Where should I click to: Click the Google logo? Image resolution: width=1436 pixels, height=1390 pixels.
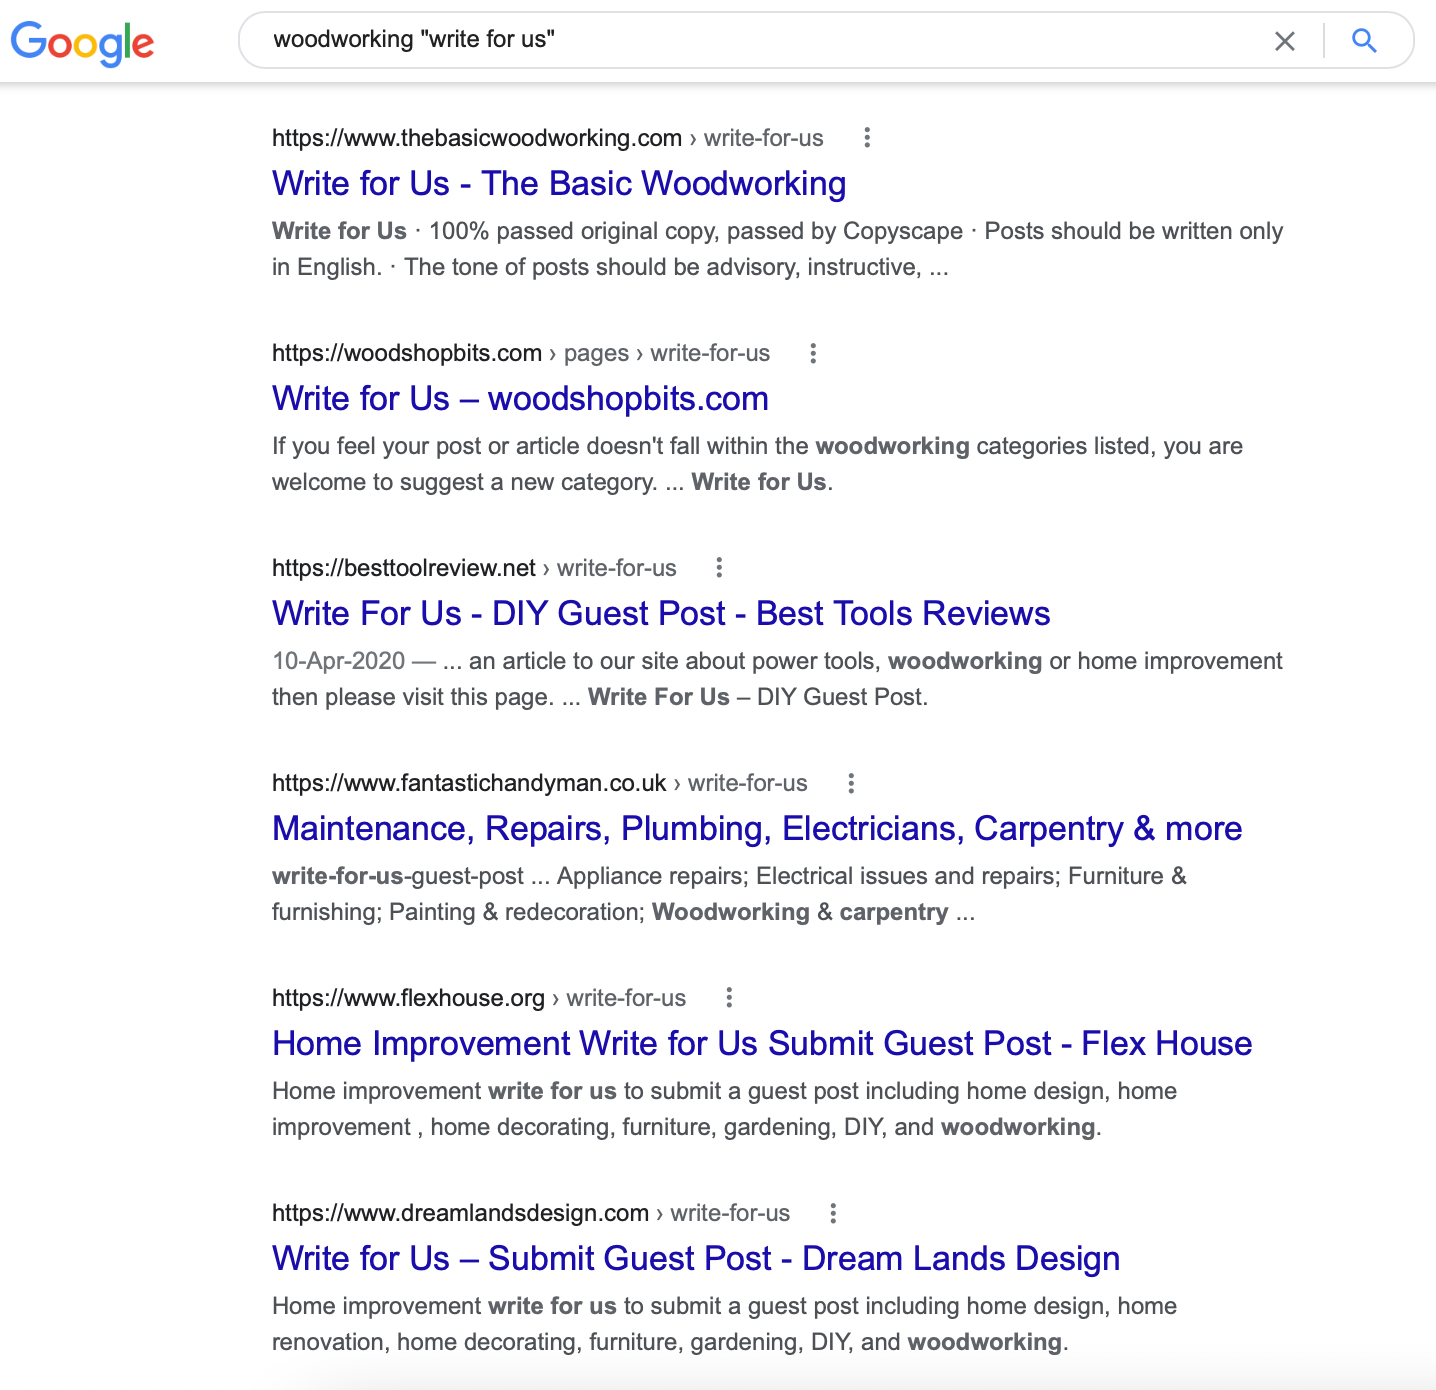click(82, 42)
